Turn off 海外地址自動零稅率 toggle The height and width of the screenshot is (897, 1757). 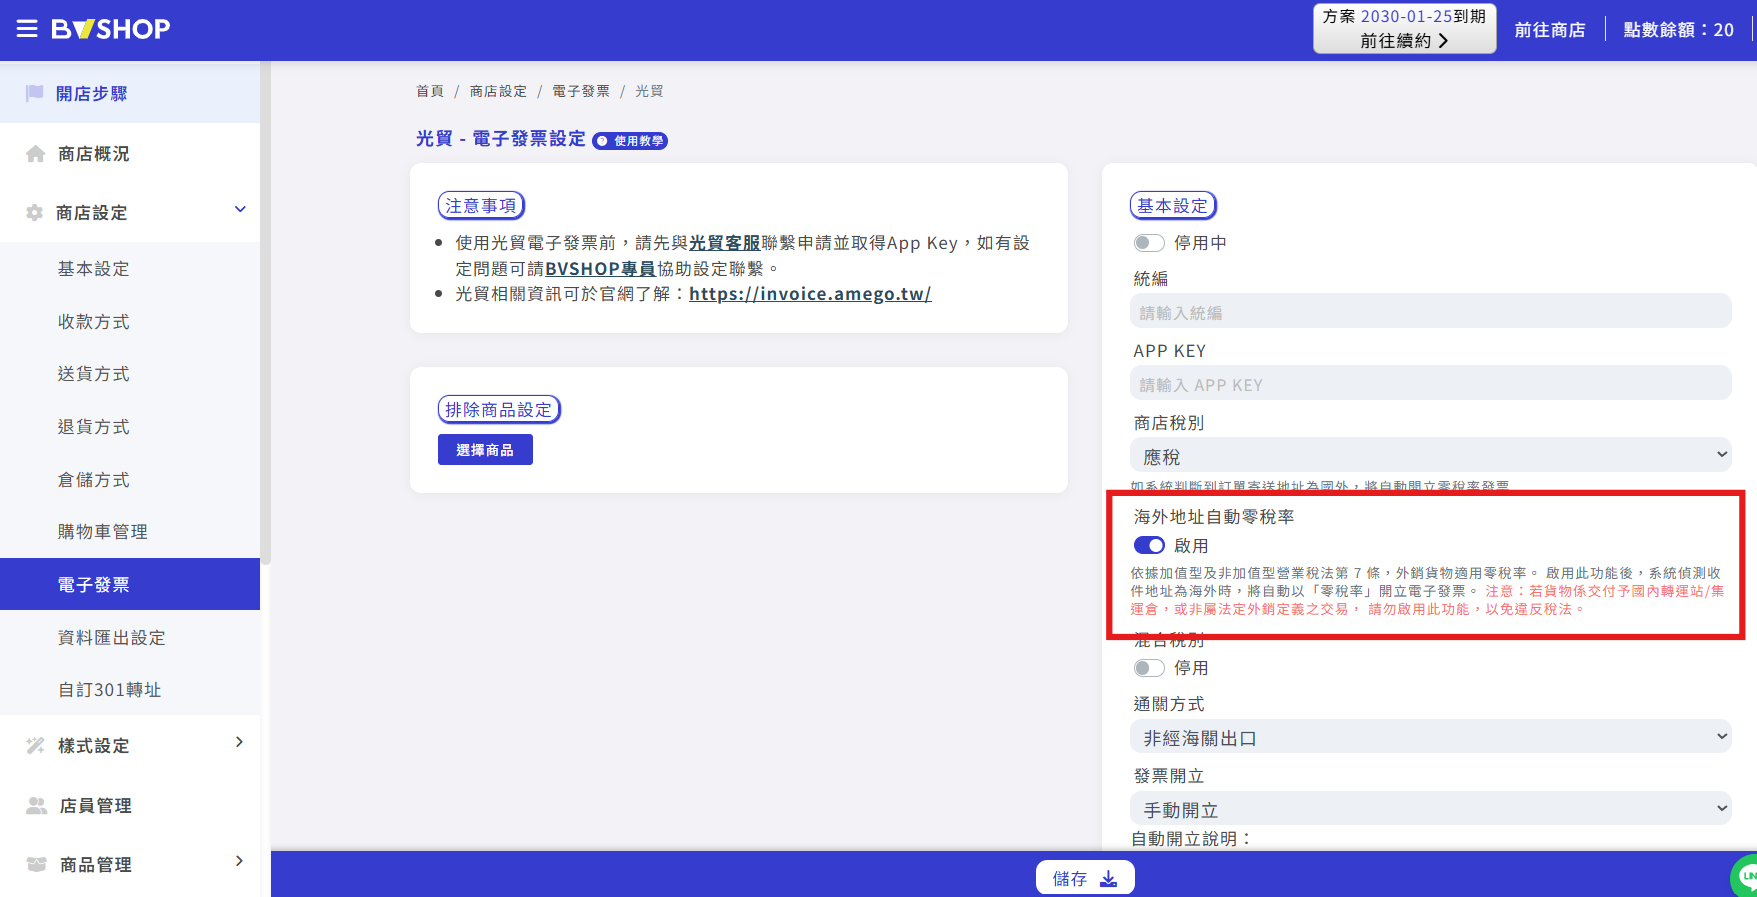(x=1149, y=545)
